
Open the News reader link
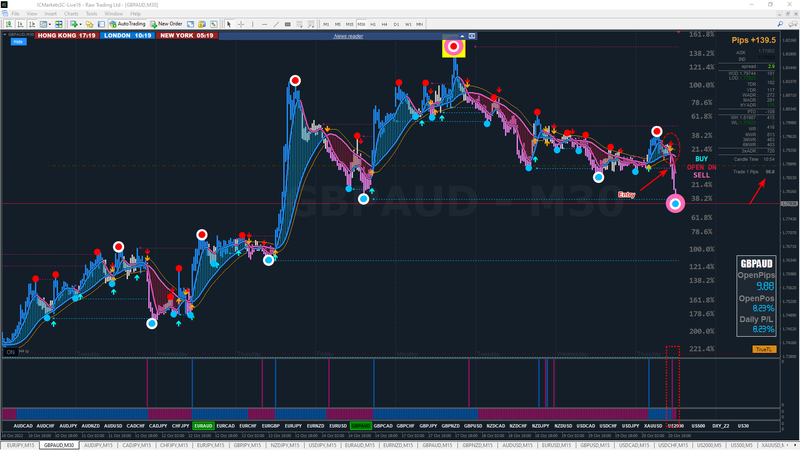pos(348,36)
